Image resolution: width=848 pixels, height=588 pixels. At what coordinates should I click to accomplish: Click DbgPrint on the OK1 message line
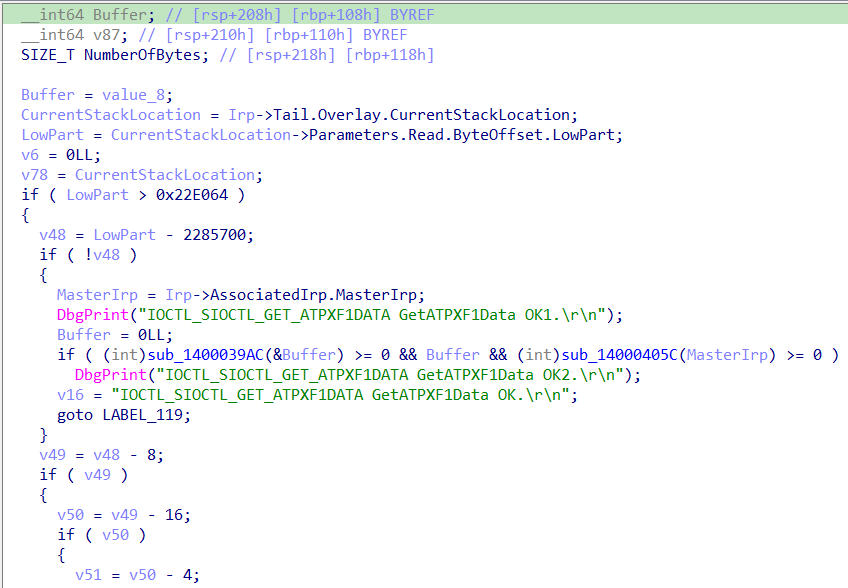[87, 314]
